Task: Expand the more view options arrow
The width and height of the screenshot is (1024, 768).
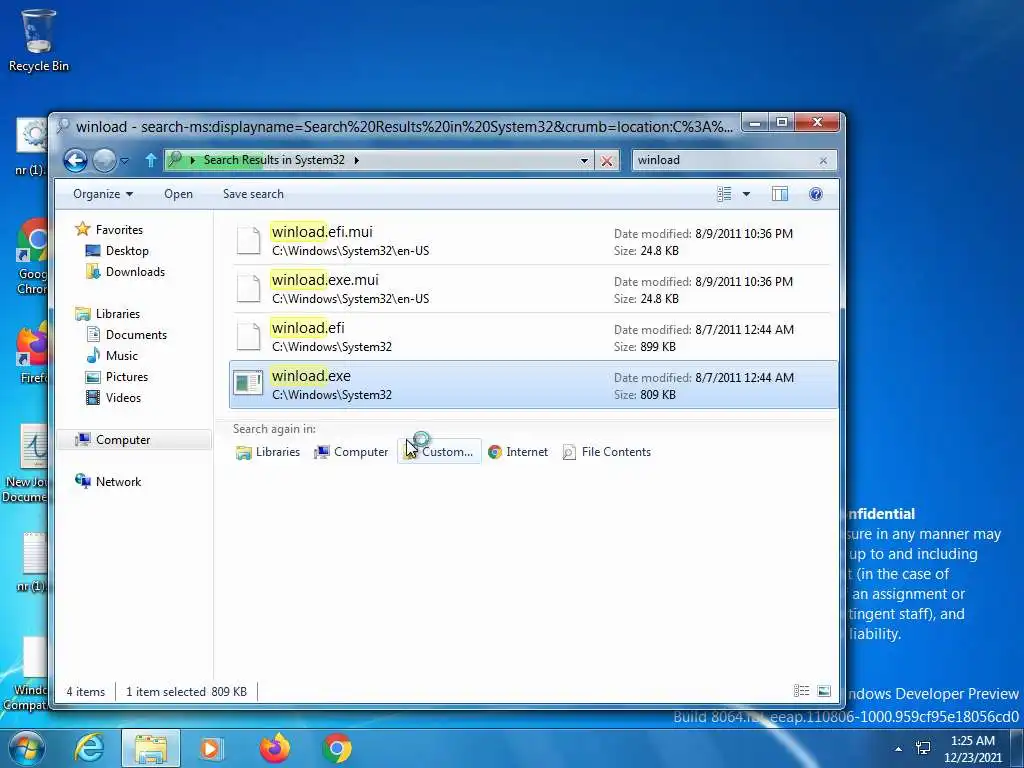Action: point(746,194)
